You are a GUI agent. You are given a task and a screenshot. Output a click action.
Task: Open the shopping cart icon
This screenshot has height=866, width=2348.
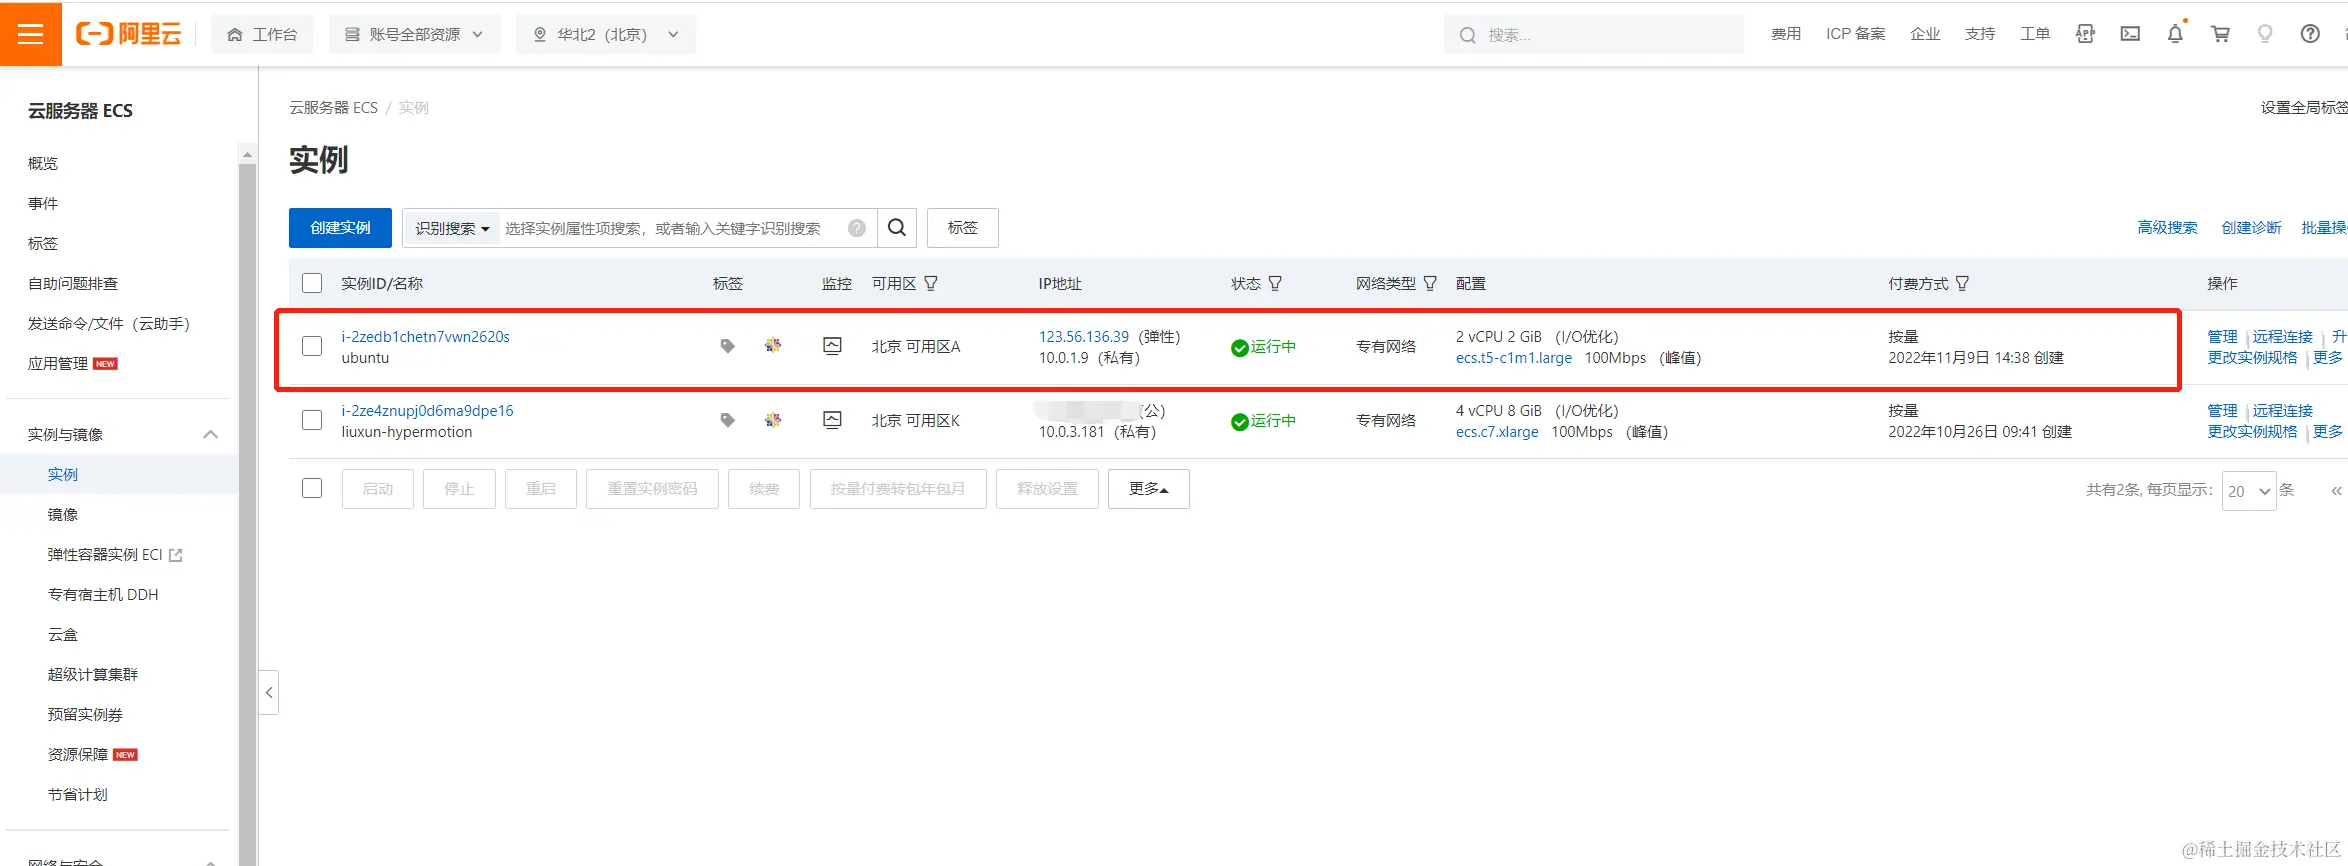pyautogui.click(x=2220, y=34)
